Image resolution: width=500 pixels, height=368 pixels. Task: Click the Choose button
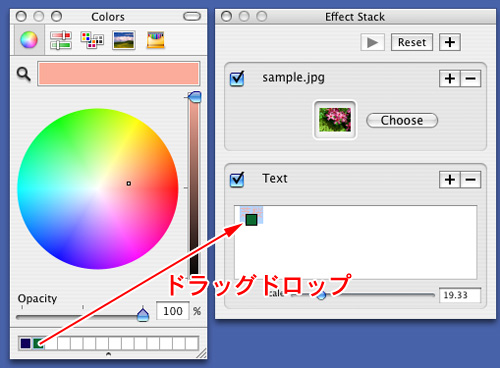coord(402,120)
